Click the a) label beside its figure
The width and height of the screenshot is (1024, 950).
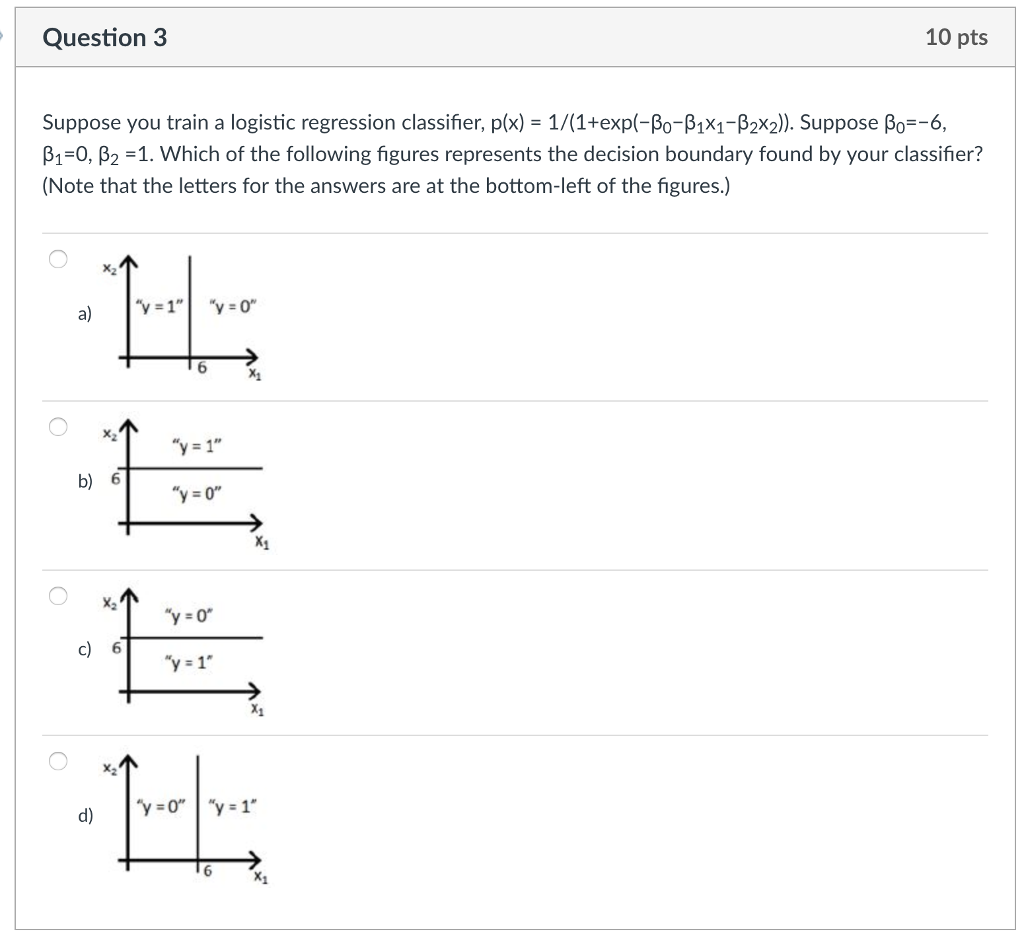(x=83, y=314)
